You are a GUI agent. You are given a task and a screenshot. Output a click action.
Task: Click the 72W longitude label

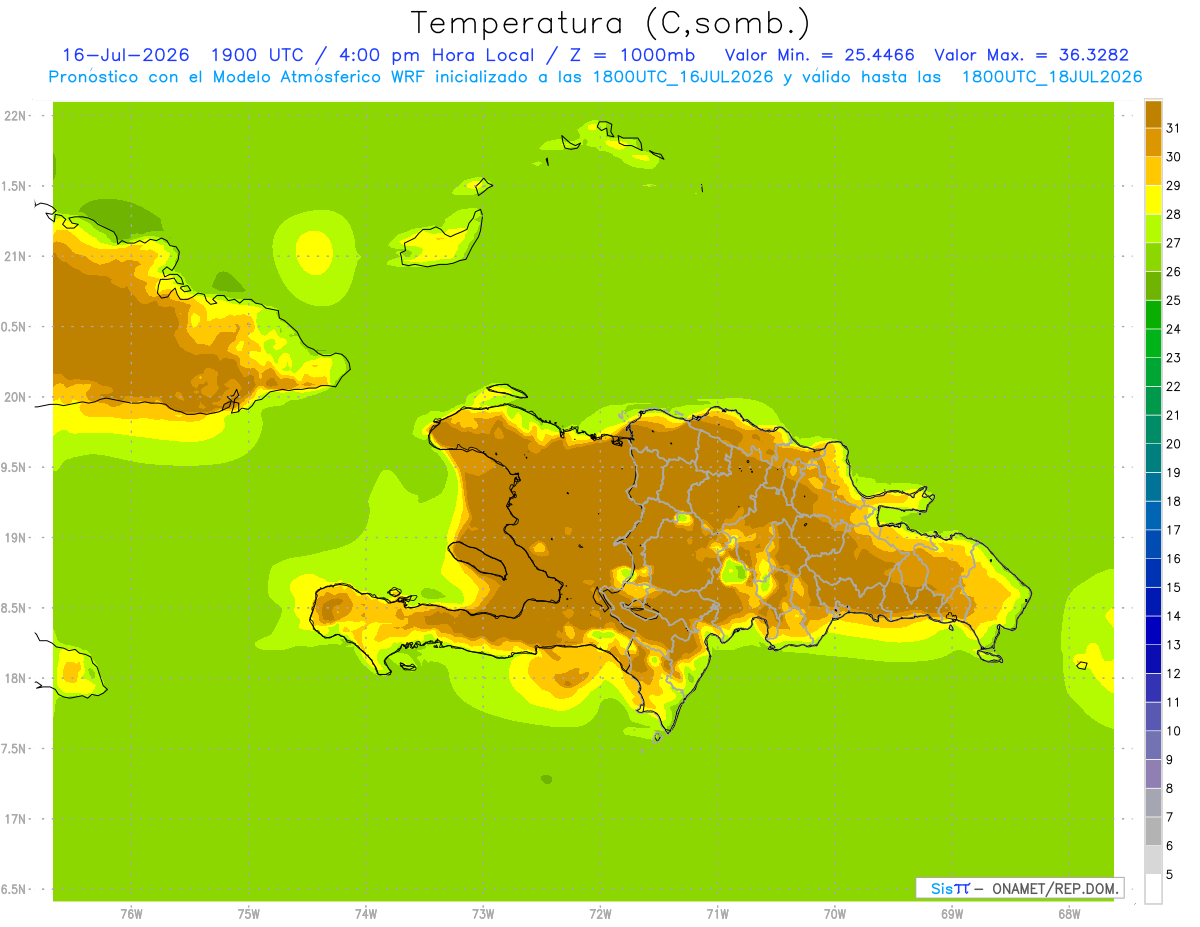(x=600, y=914)
